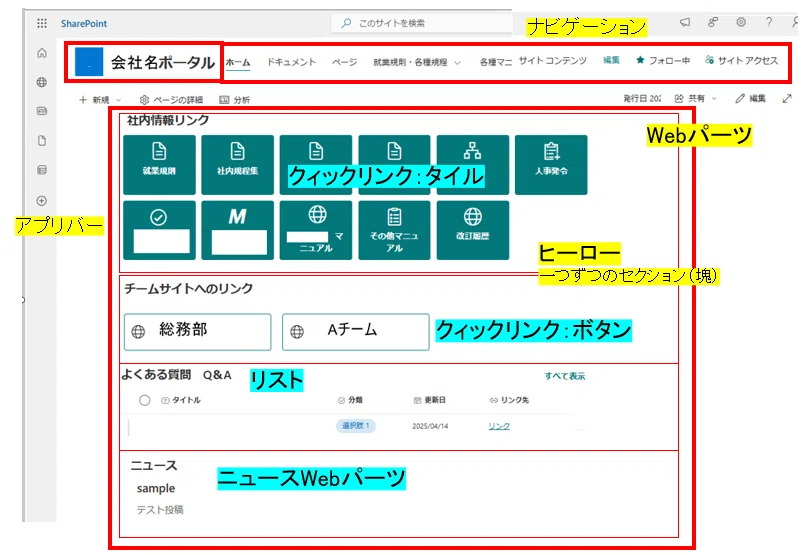Open the リンク hyperlink in list row
This screenshot has height=555, width=805.
pyautogui.click(x=499, y=426)
